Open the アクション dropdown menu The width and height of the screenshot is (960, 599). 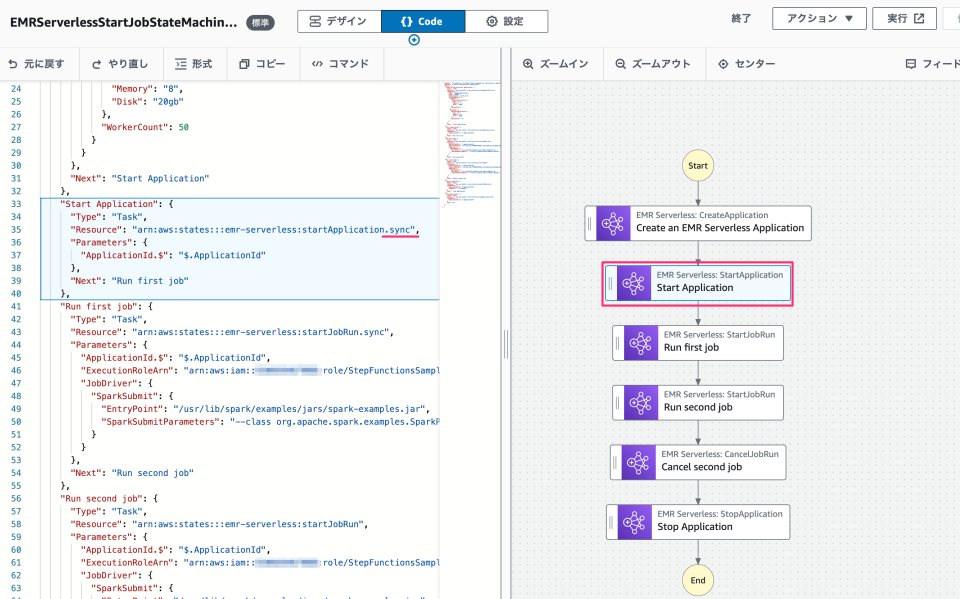[x=818, y=17]
